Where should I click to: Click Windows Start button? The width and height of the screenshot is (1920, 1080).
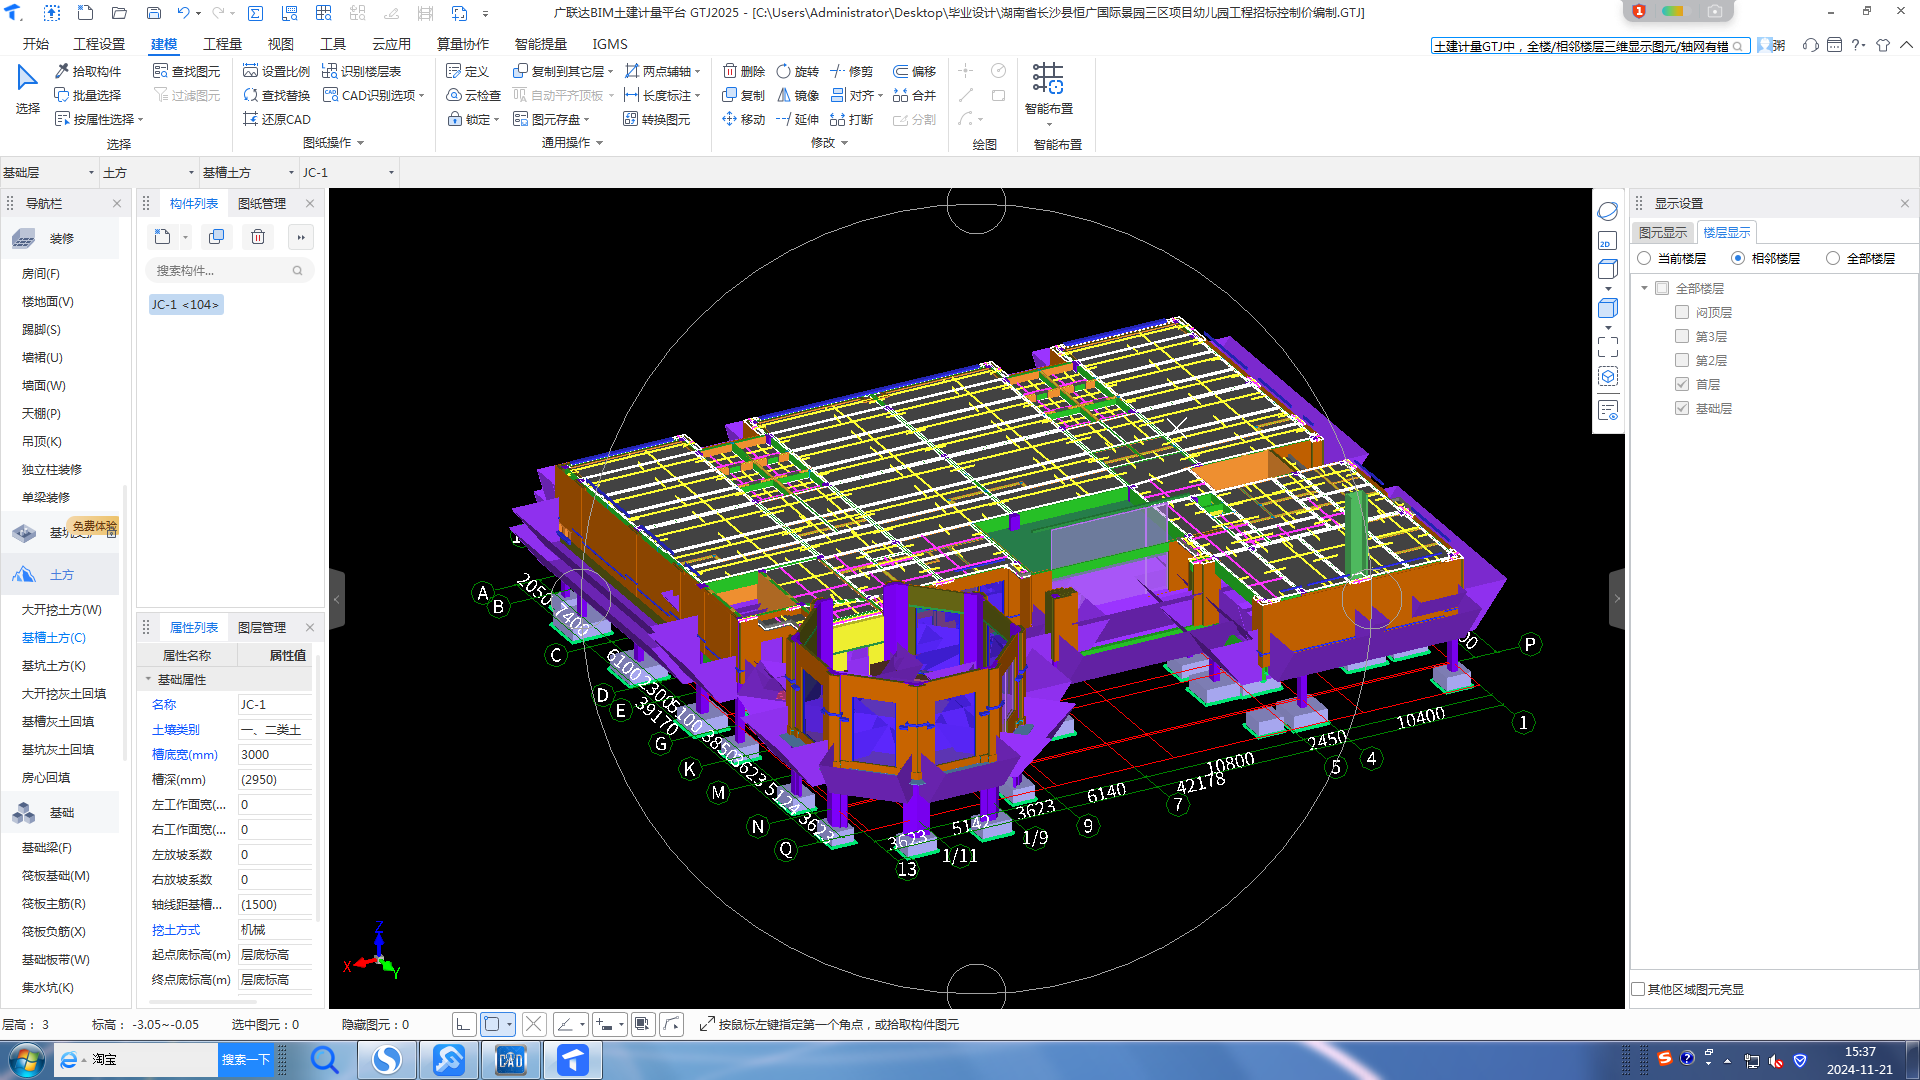(27, 1060)
